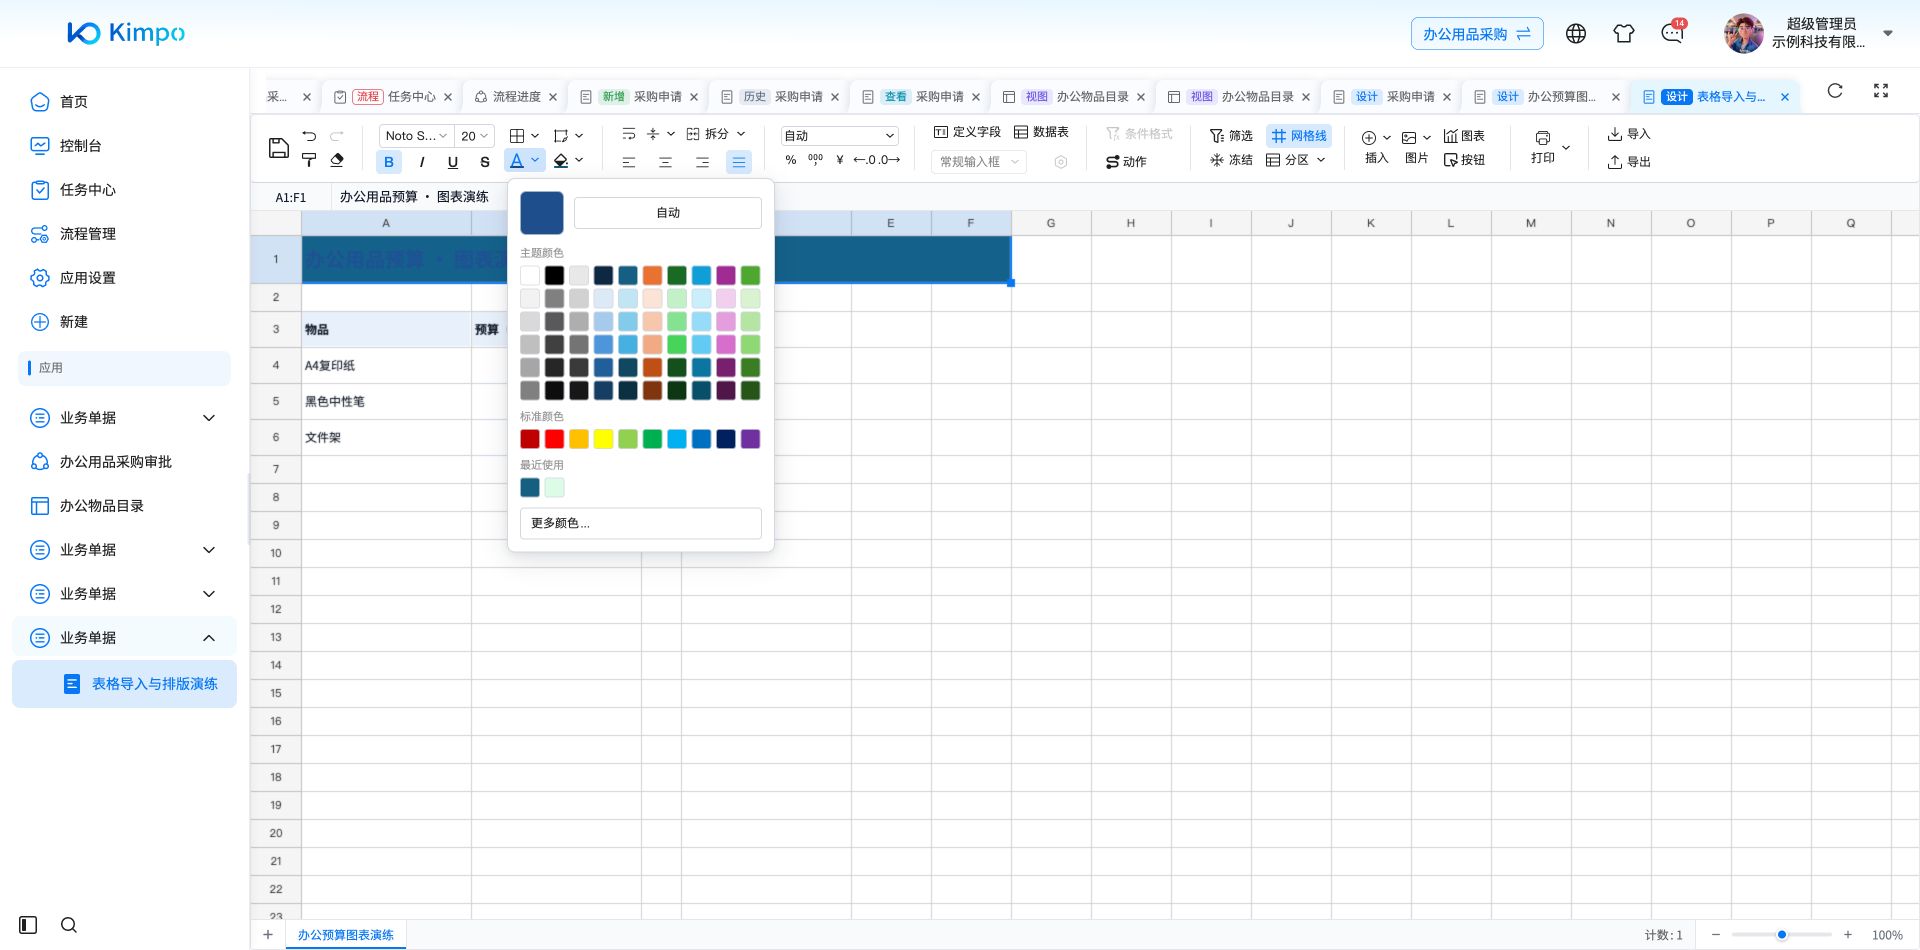Undo the last action
Image resolution: width=1920 pixels, height=950 pixels.
pyautogui.click(x=309, y=136)
